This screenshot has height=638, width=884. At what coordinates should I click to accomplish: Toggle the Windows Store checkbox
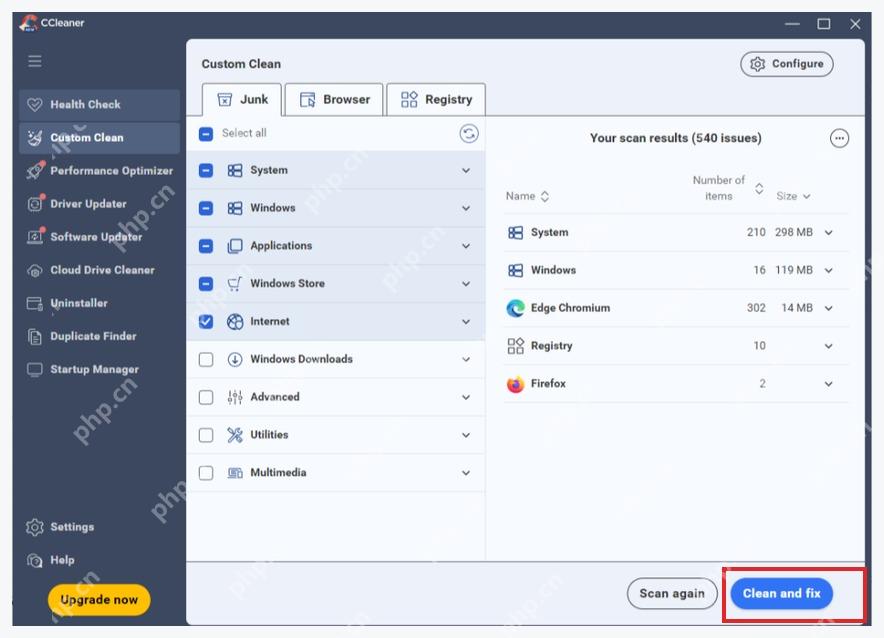[x=206, y=283]
